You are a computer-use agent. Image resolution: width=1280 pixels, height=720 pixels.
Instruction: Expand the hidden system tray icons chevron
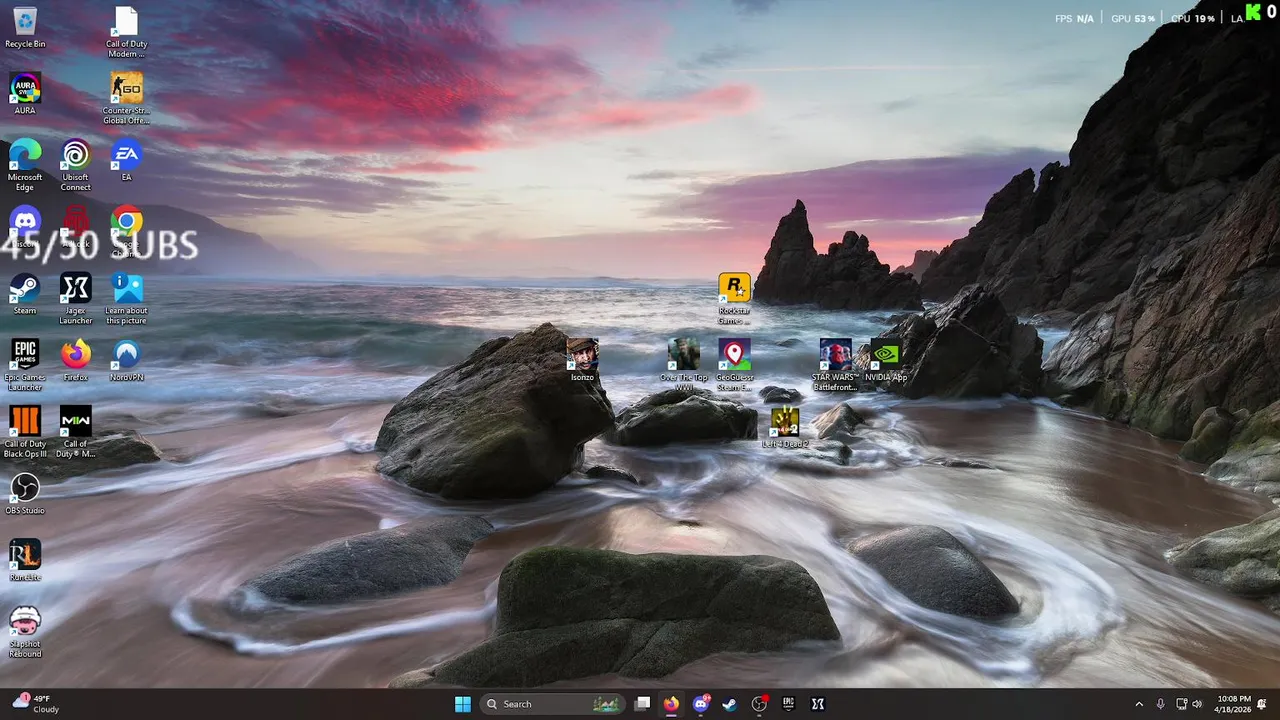[x=1138, y=704]
